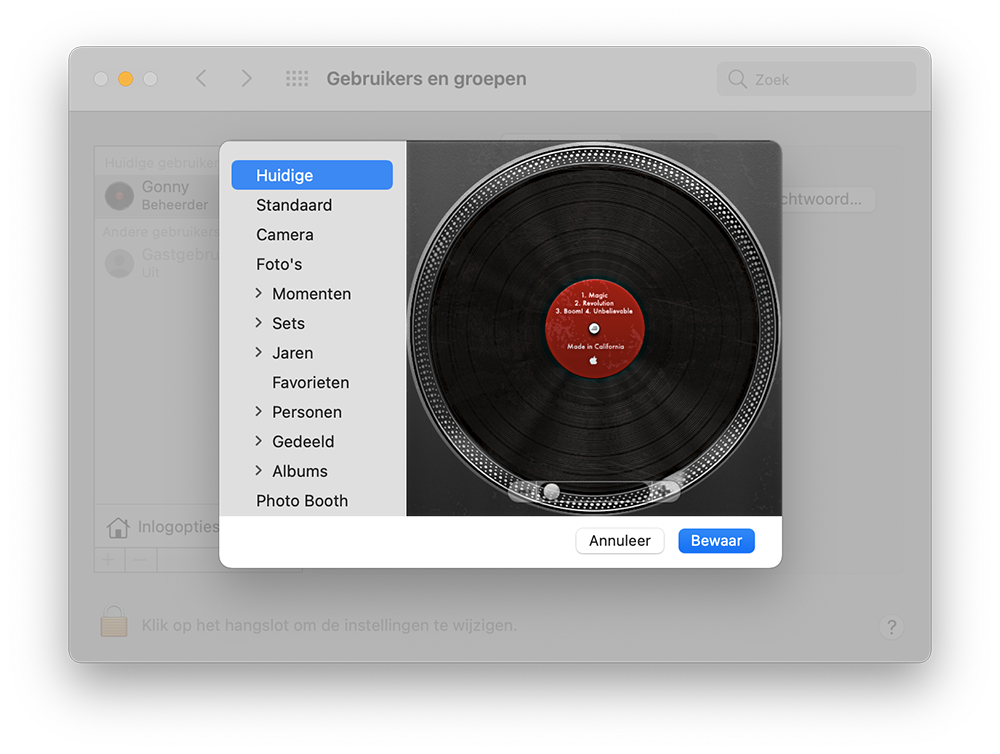1000x754 pixels.
Task: Select the Albums row
Action: tap(312, 471)
